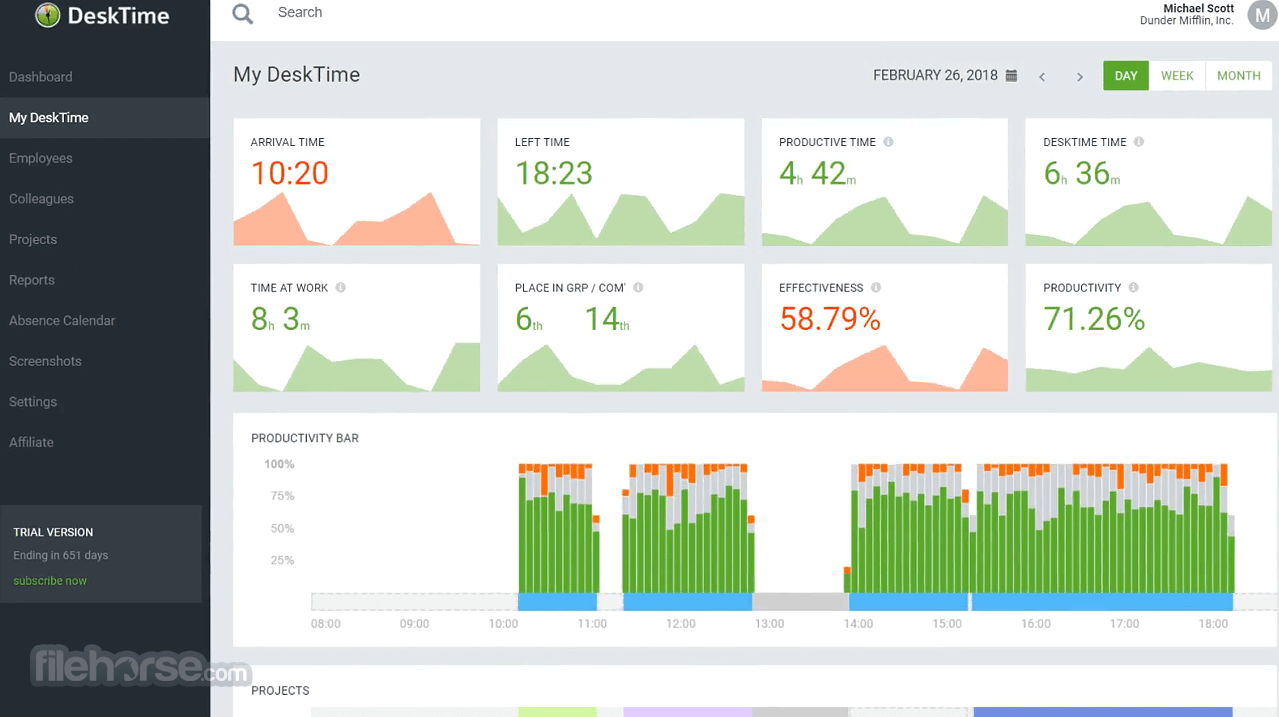The height and width of the screenshot is (717, 1279).
Task: Click the blue timeline segment starting near 10:00
Action: point(557,602)
